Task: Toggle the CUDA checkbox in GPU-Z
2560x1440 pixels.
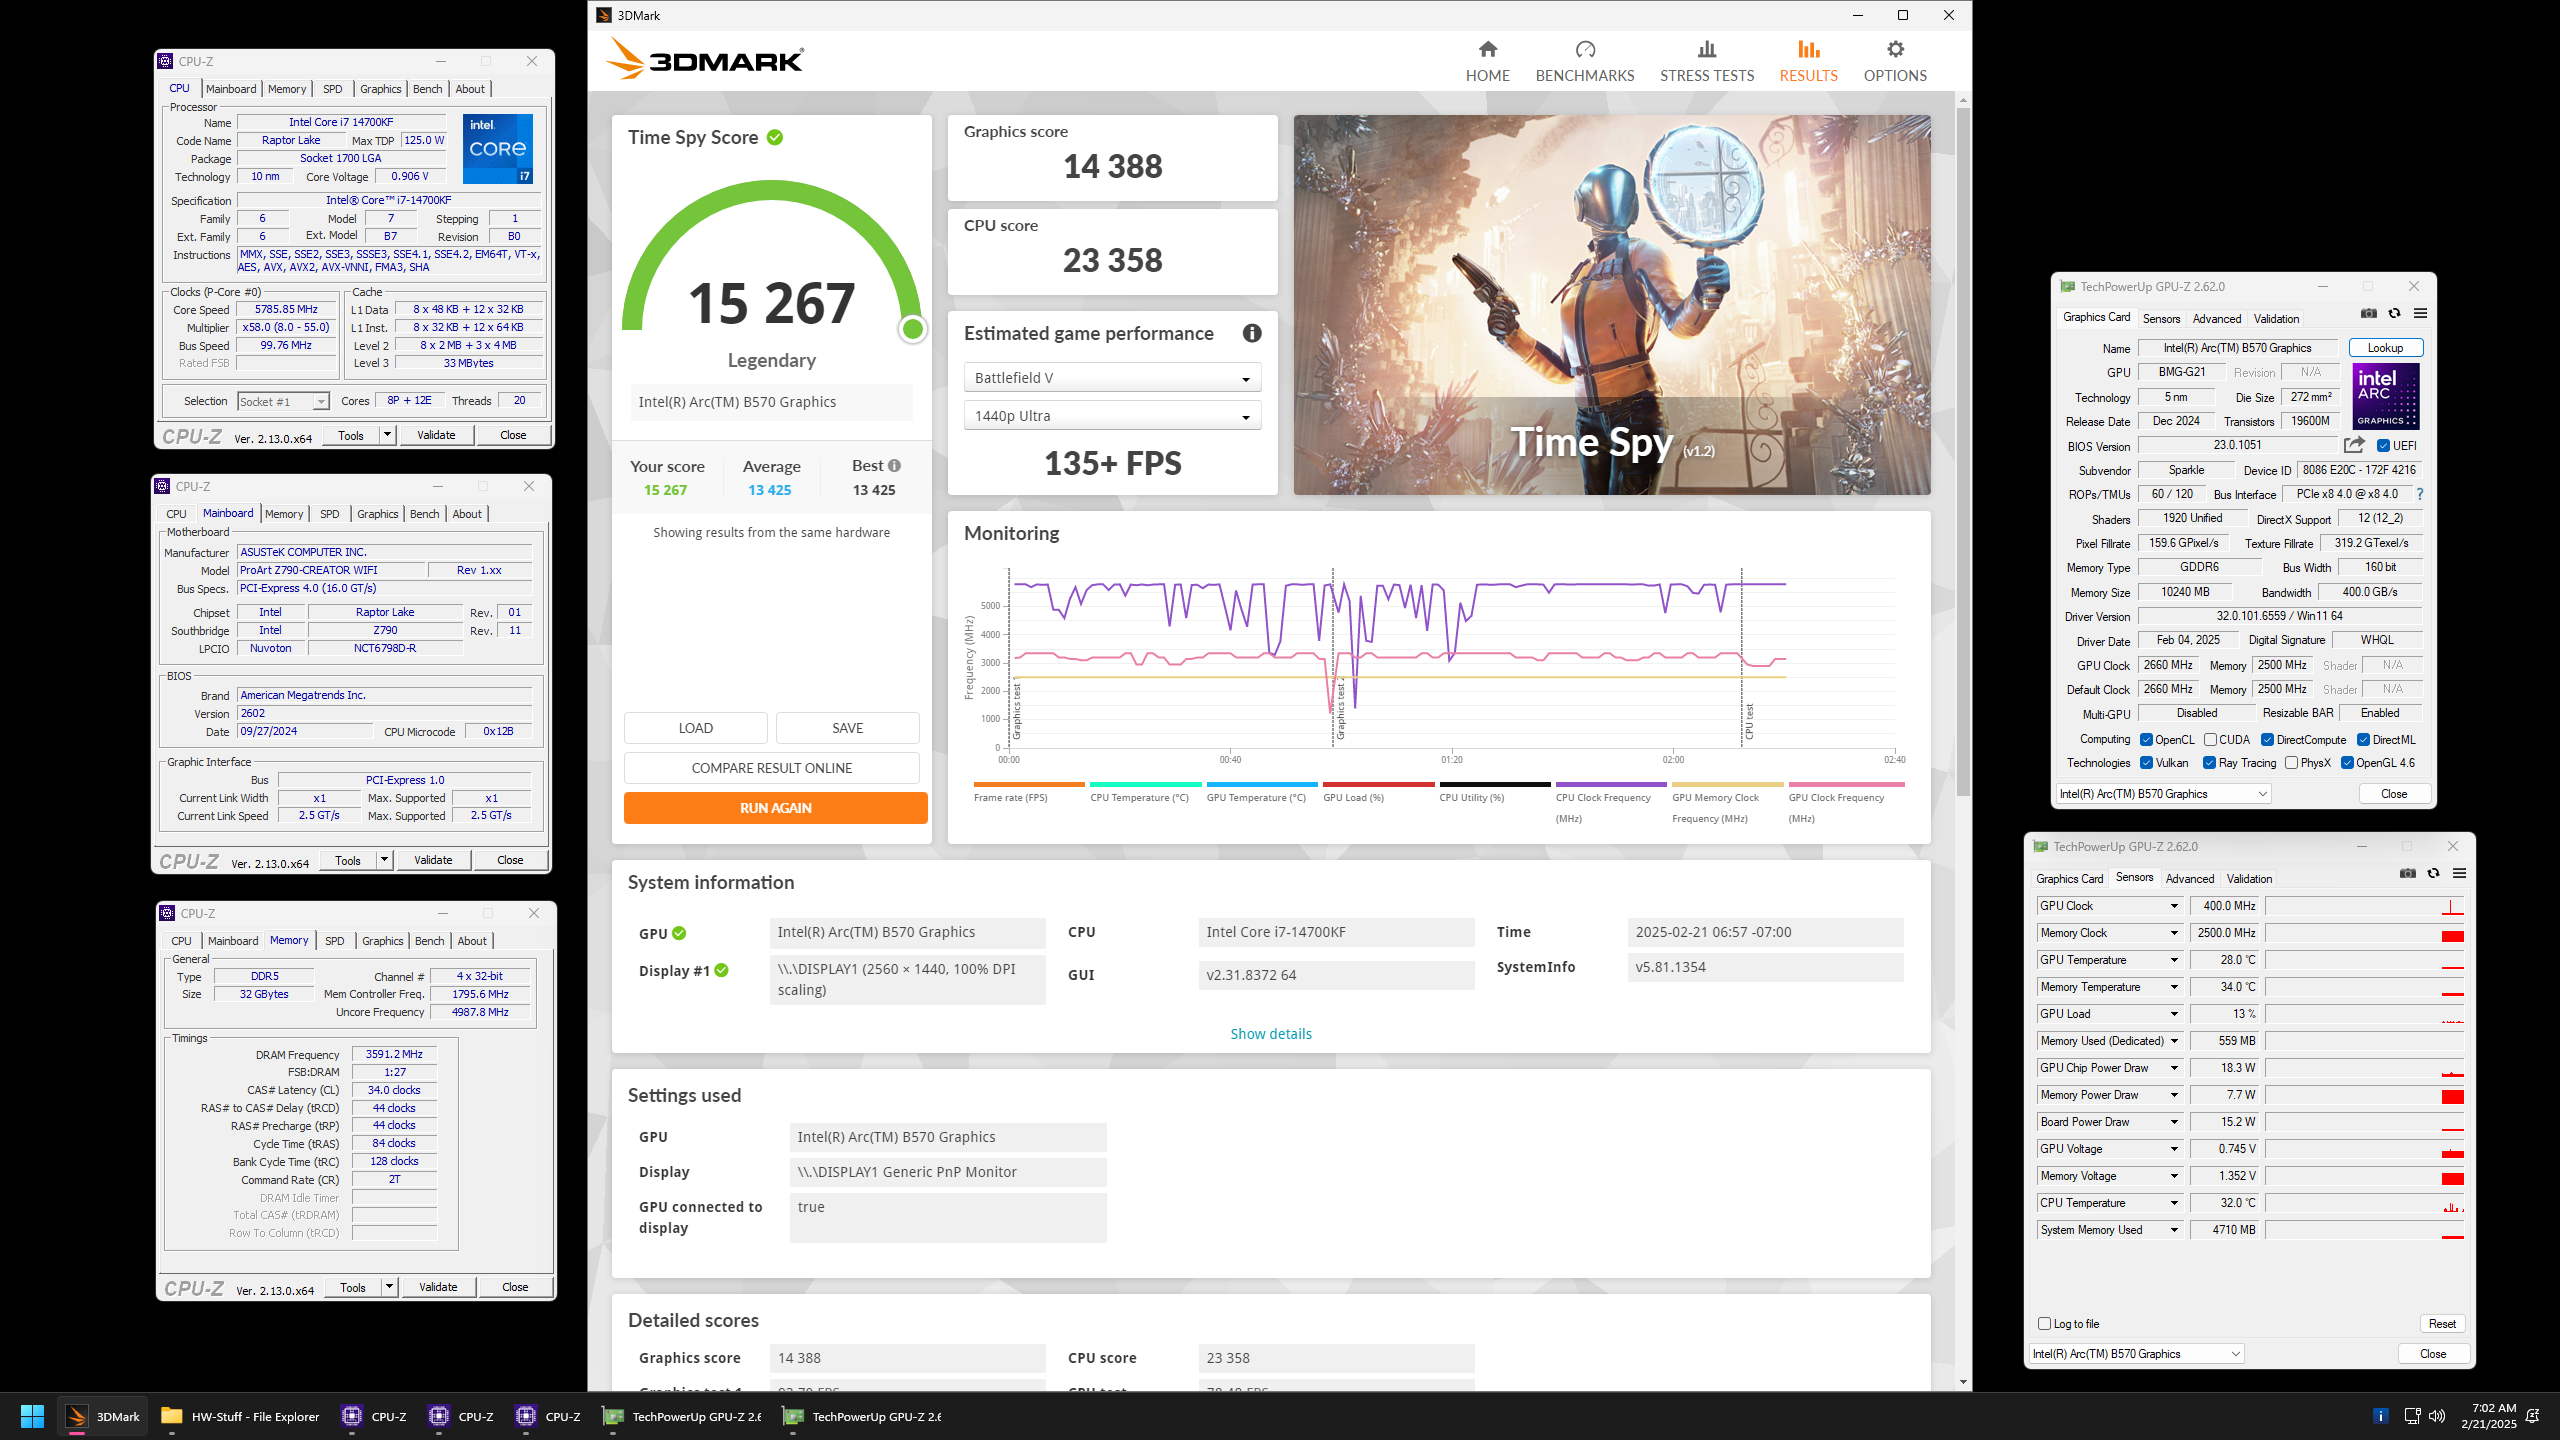Action: click(x=2210, y=740)
